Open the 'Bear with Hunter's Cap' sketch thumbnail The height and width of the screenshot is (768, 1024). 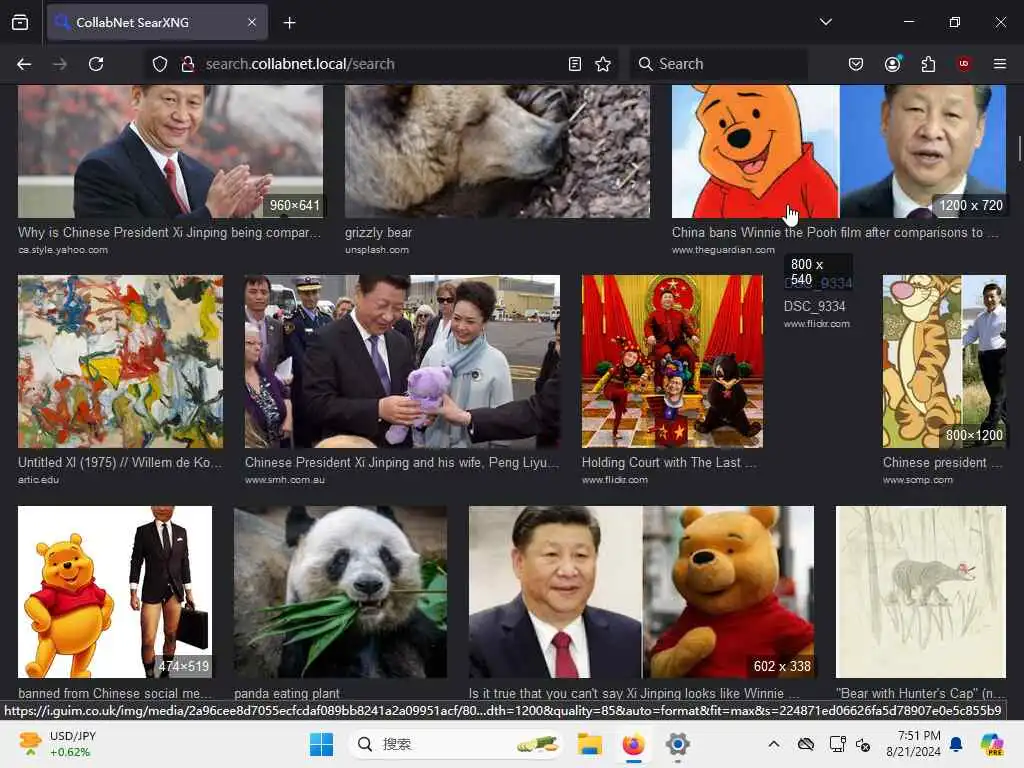(x=921, y=592)
